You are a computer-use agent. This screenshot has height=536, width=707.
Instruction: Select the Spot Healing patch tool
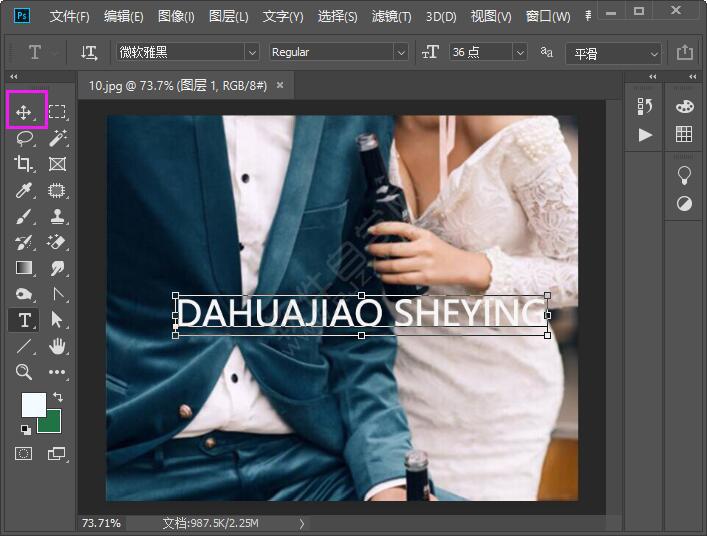point(57,191)
